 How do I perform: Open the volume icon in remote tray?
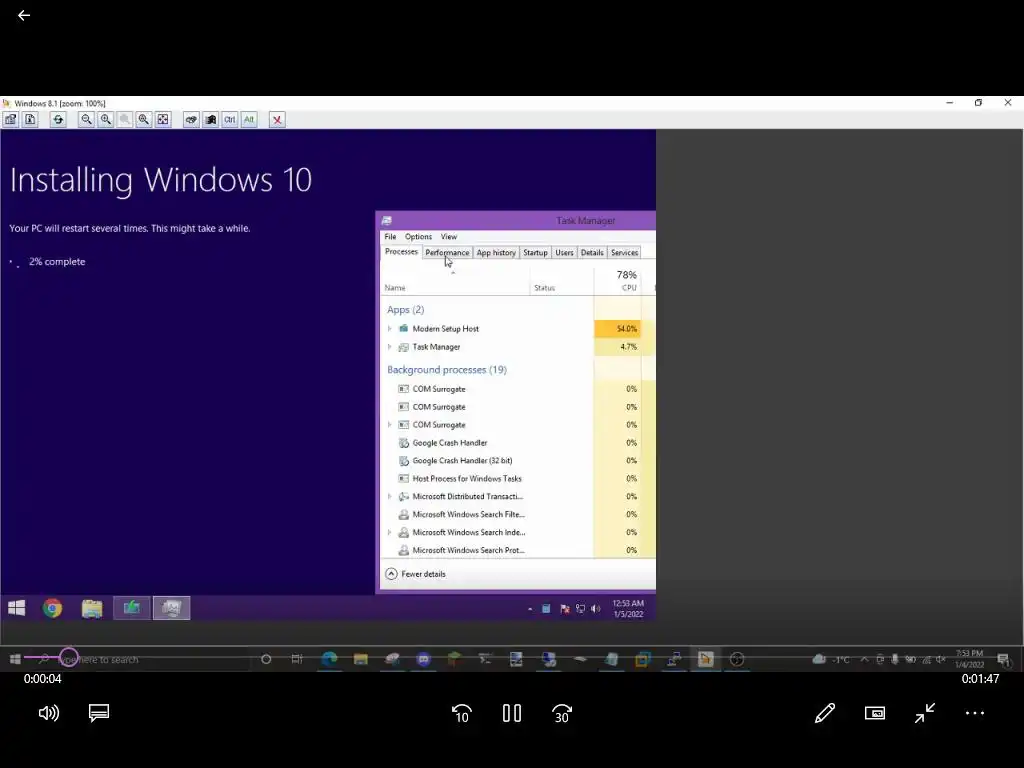tap(596, 609)
